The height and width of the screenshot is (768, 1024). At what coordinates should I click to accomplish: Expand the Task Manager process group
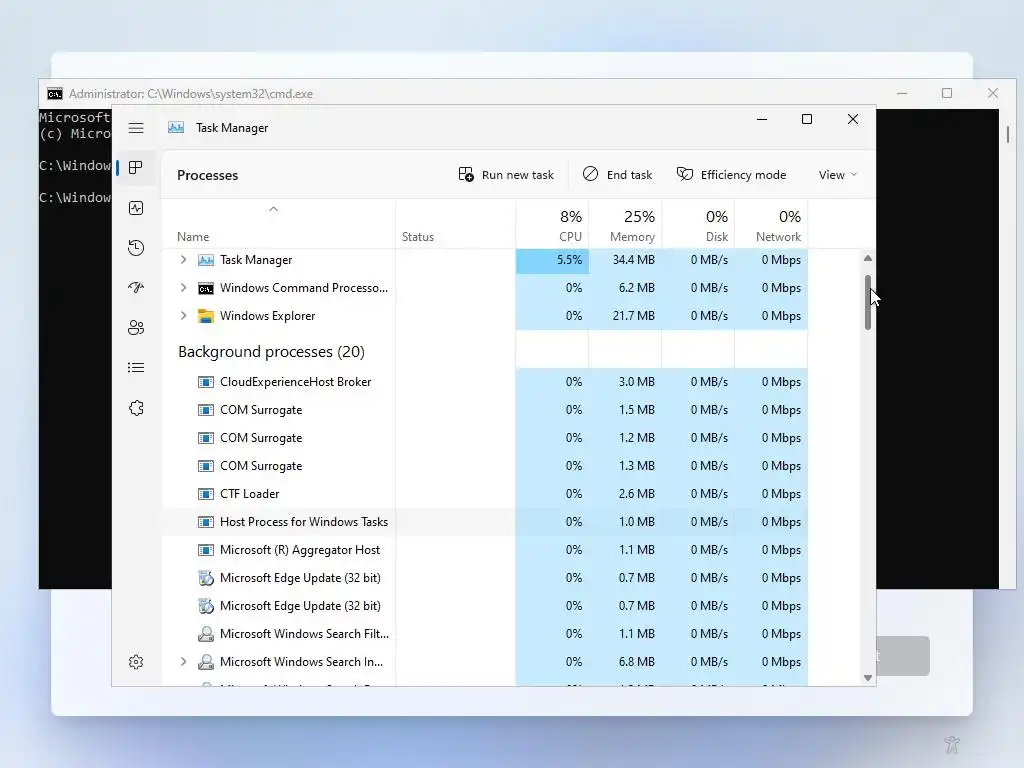point(184,260)
